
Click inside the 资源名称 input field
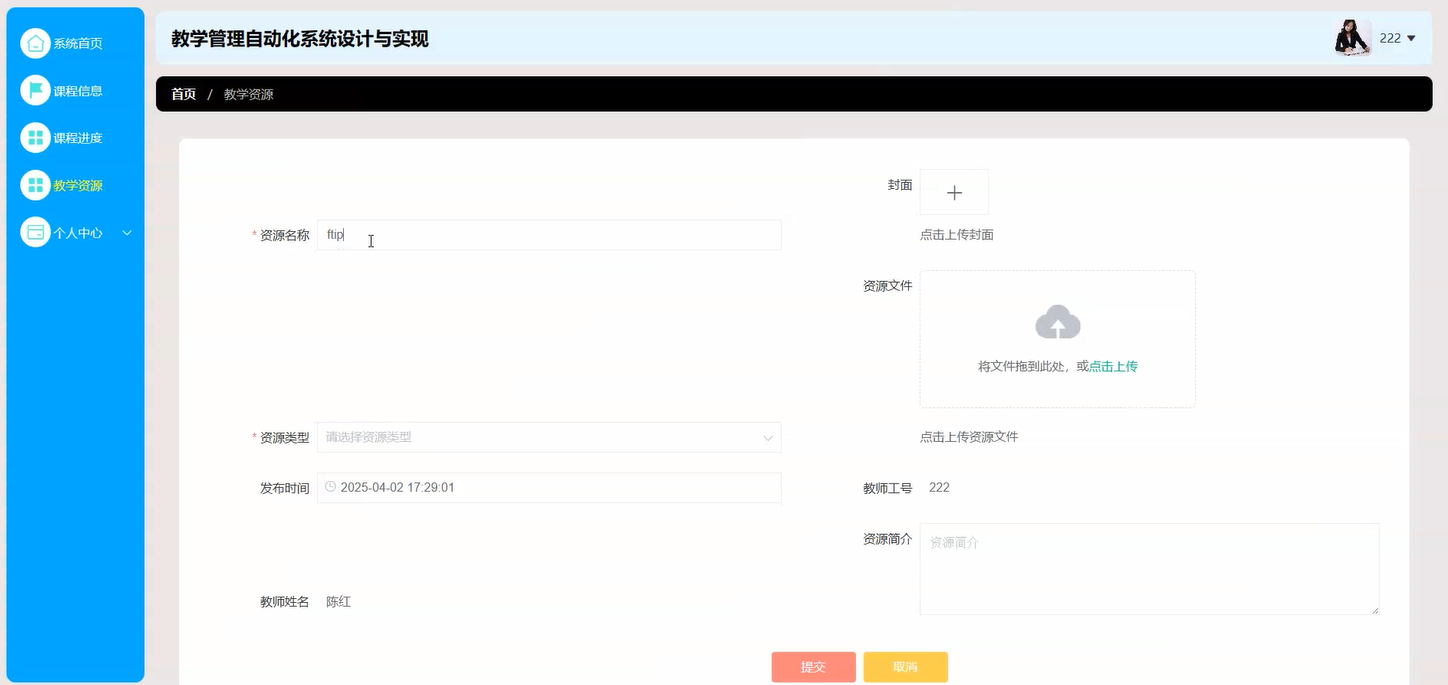click(548, 234)
